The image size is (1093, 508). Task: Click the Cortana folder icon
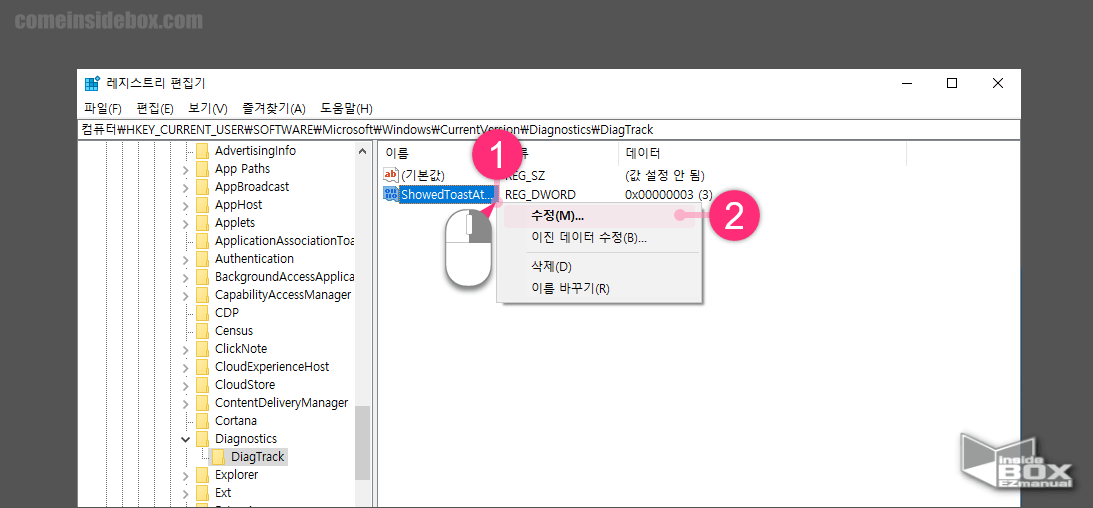pyautogui.click(x=203, y=421)
